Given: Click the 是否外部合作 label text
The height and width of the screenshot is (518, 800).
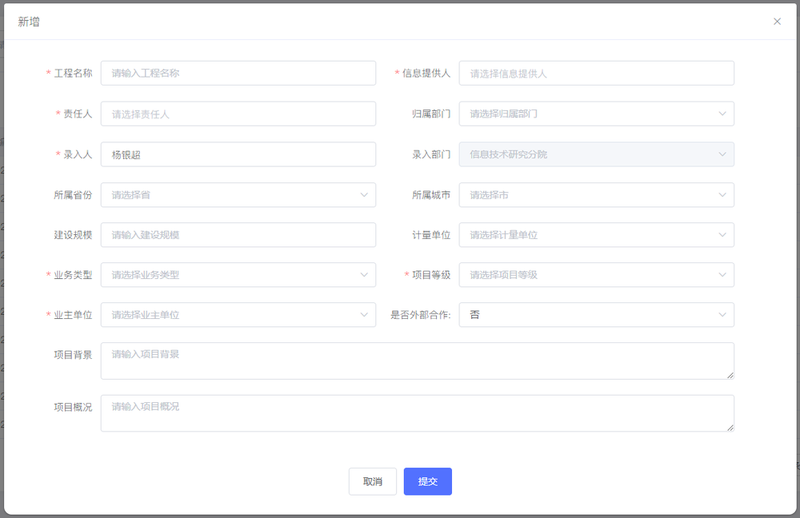Looking at the screenshot, I should pyautogui.click(x=420, y=315).
